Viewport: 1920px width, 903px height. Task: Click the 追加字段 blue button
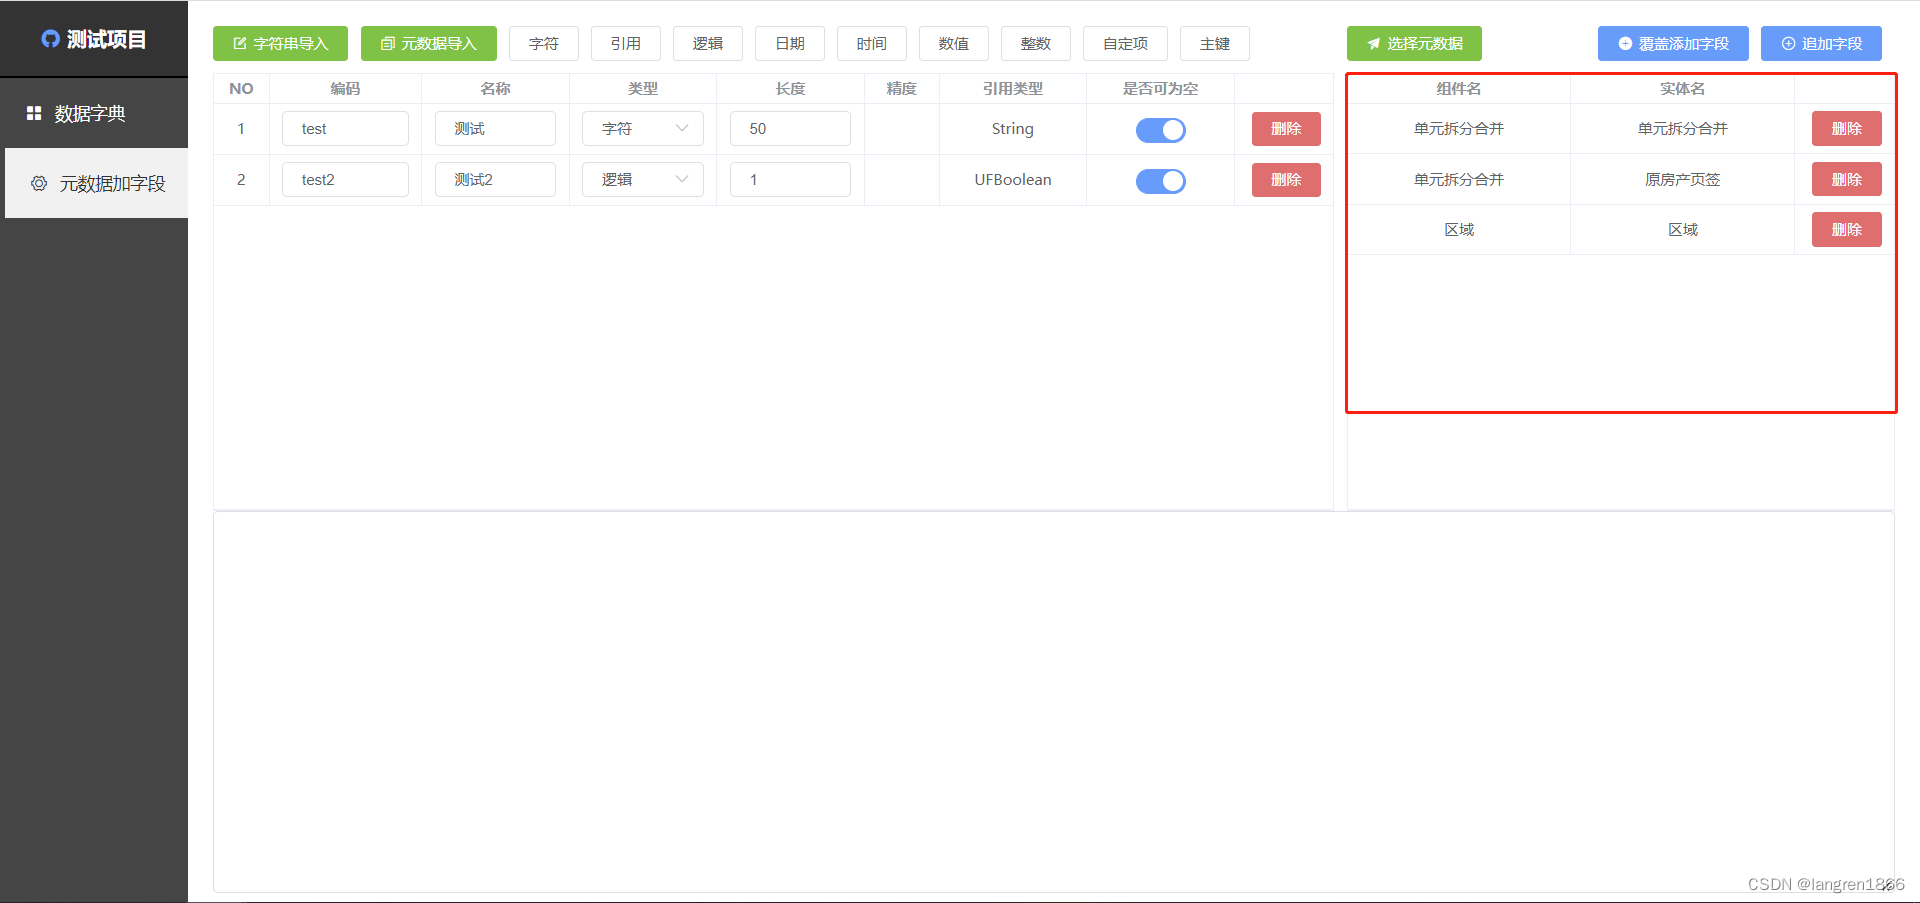1821,44
